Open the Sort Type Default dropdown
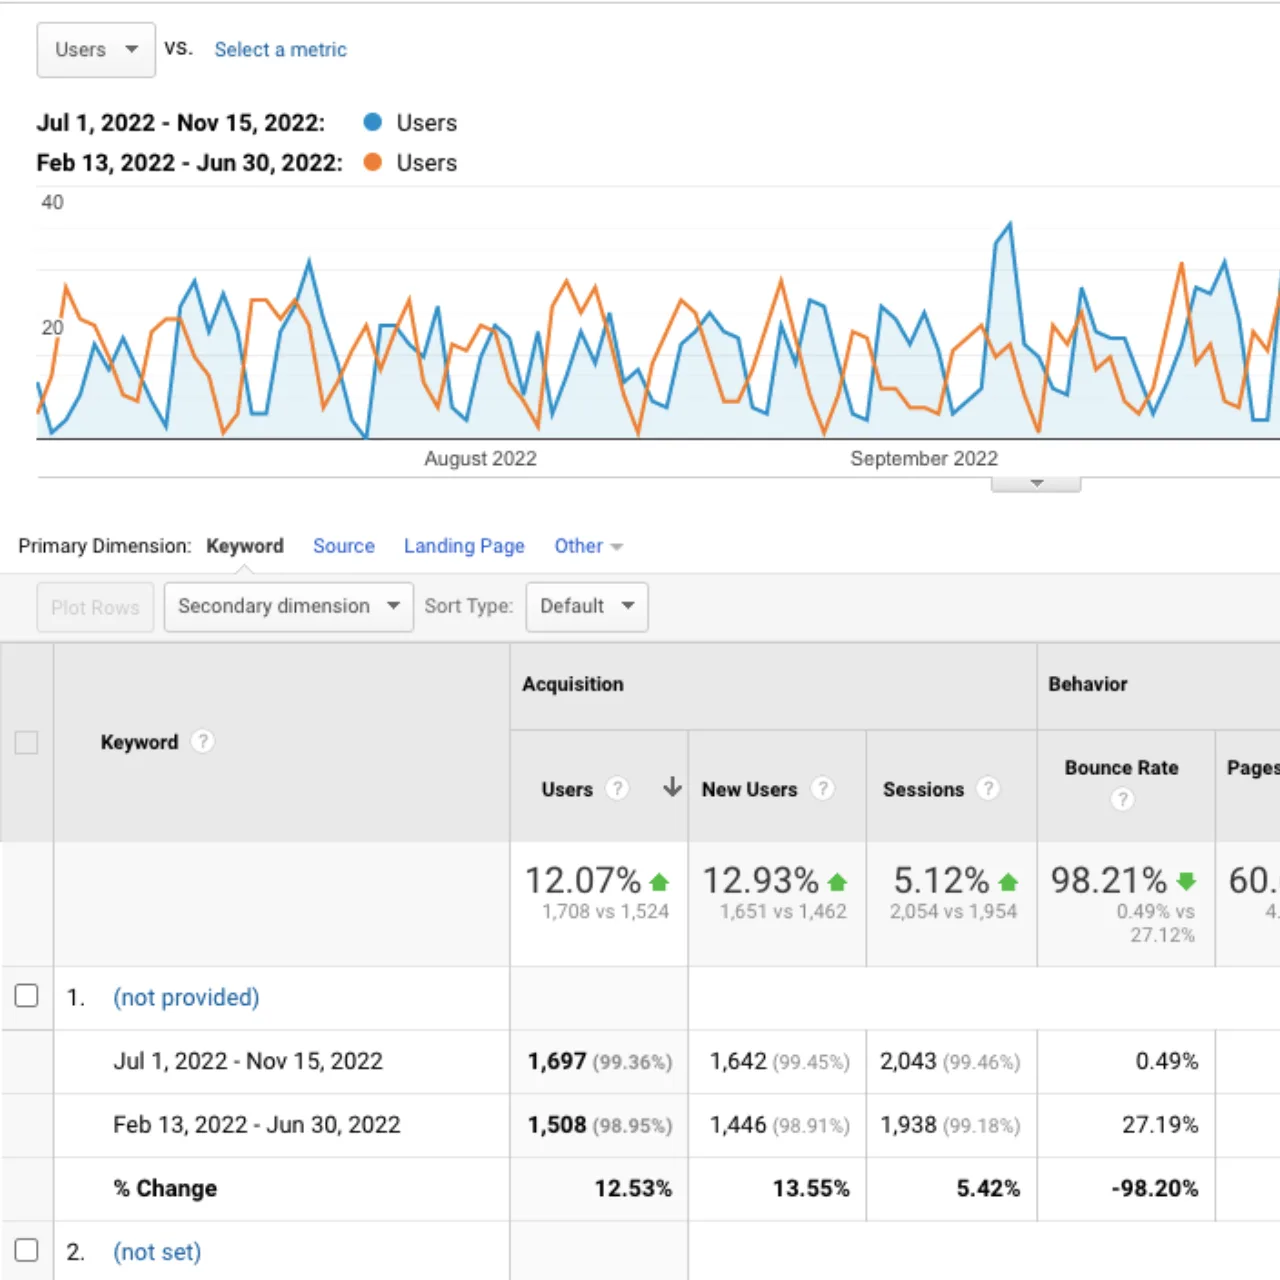The height and width of the screenshot is (1280, 1280). click(587, 607)
